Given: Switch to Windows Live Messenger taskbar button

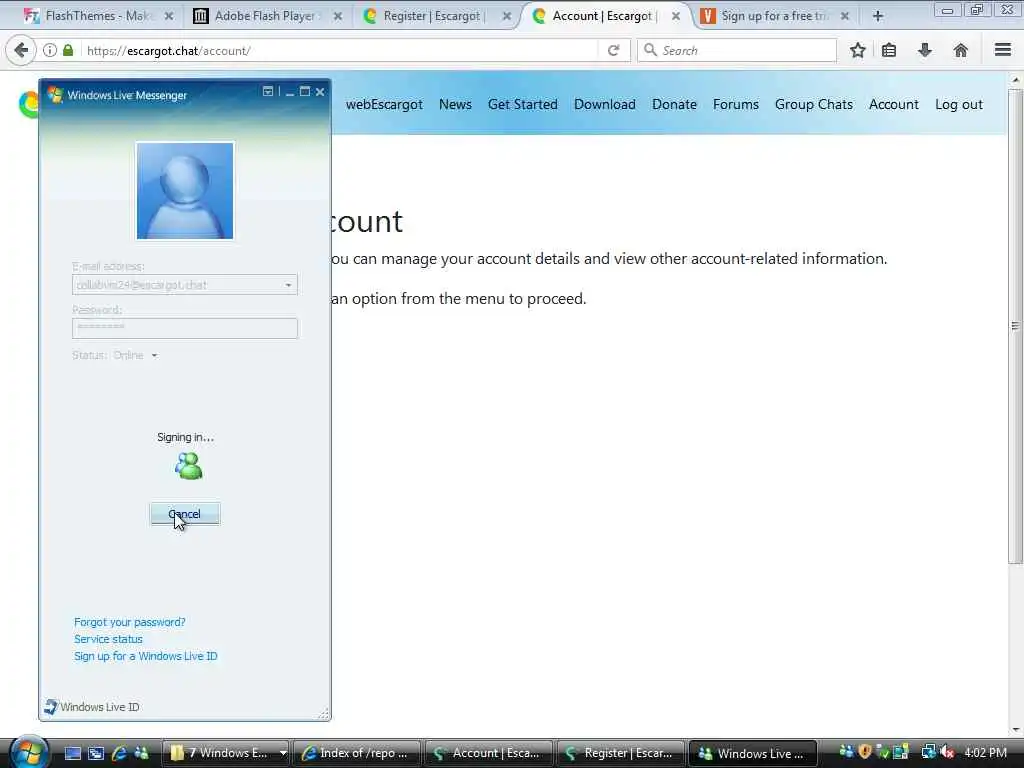Looking at the screenshot, I should [752, 753].
